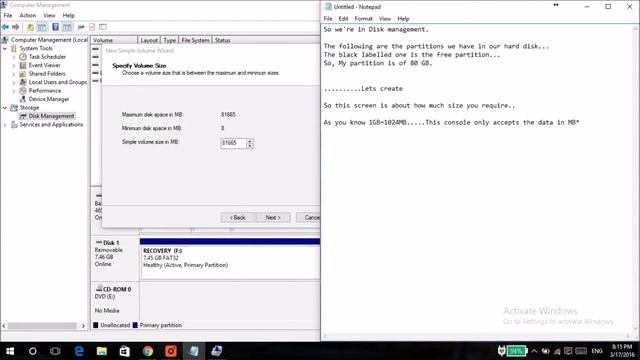Open the blue Help toolbar icon
The image size is (640, 360).
point(55,27)
